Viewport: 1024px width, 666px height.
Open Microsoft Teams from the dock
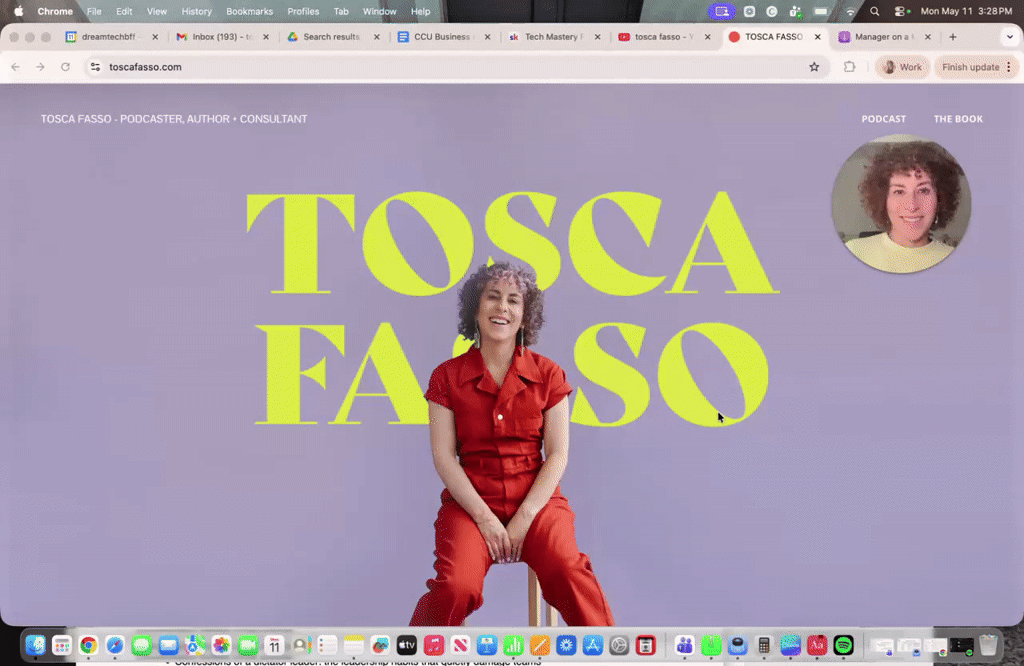point(684,646)
